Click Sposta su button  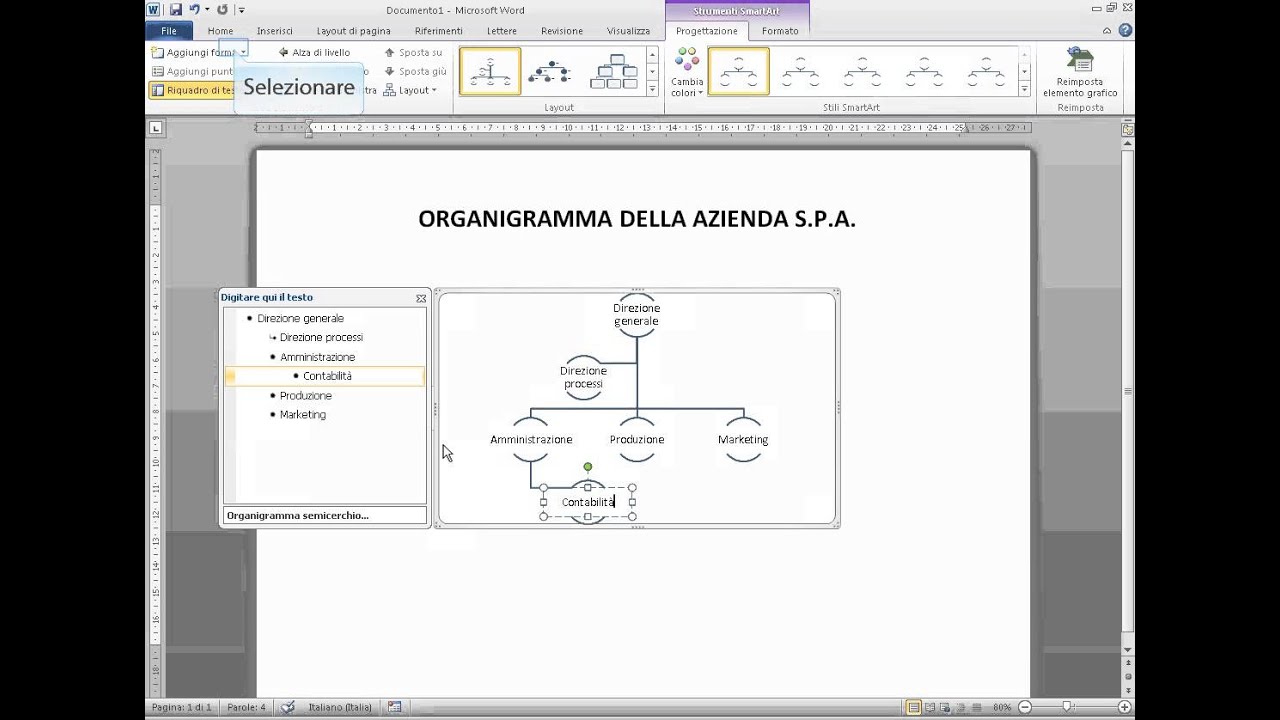(x=413, y=52)
